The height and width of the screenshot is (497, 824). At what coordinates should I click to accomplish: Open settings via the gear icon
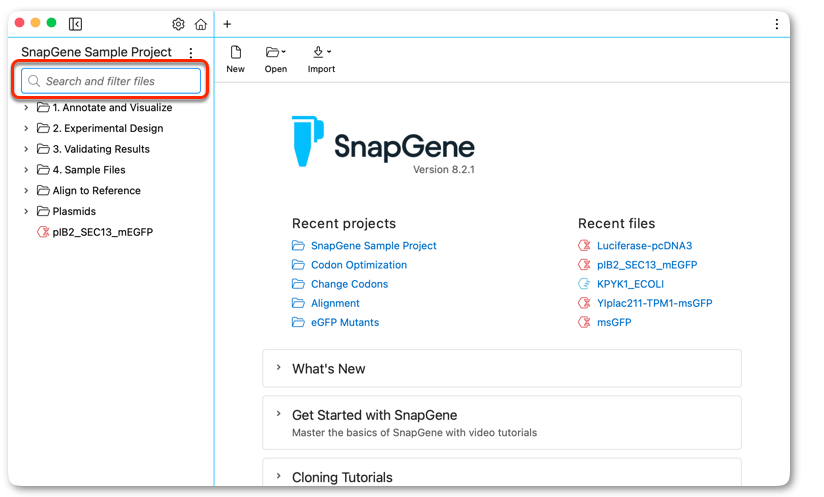pyautogui.click(x=178, y=24)
